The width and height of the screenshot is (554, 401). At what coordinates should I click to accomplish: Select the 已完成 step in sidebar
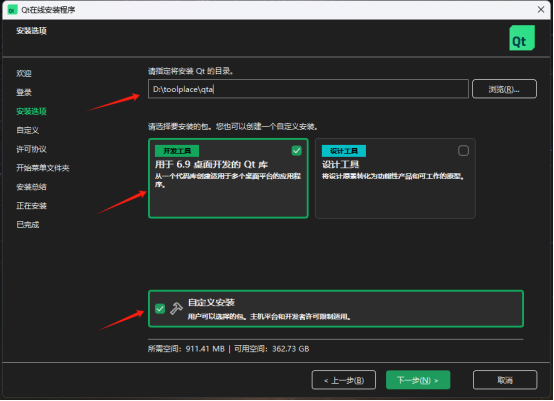point(28,225)
